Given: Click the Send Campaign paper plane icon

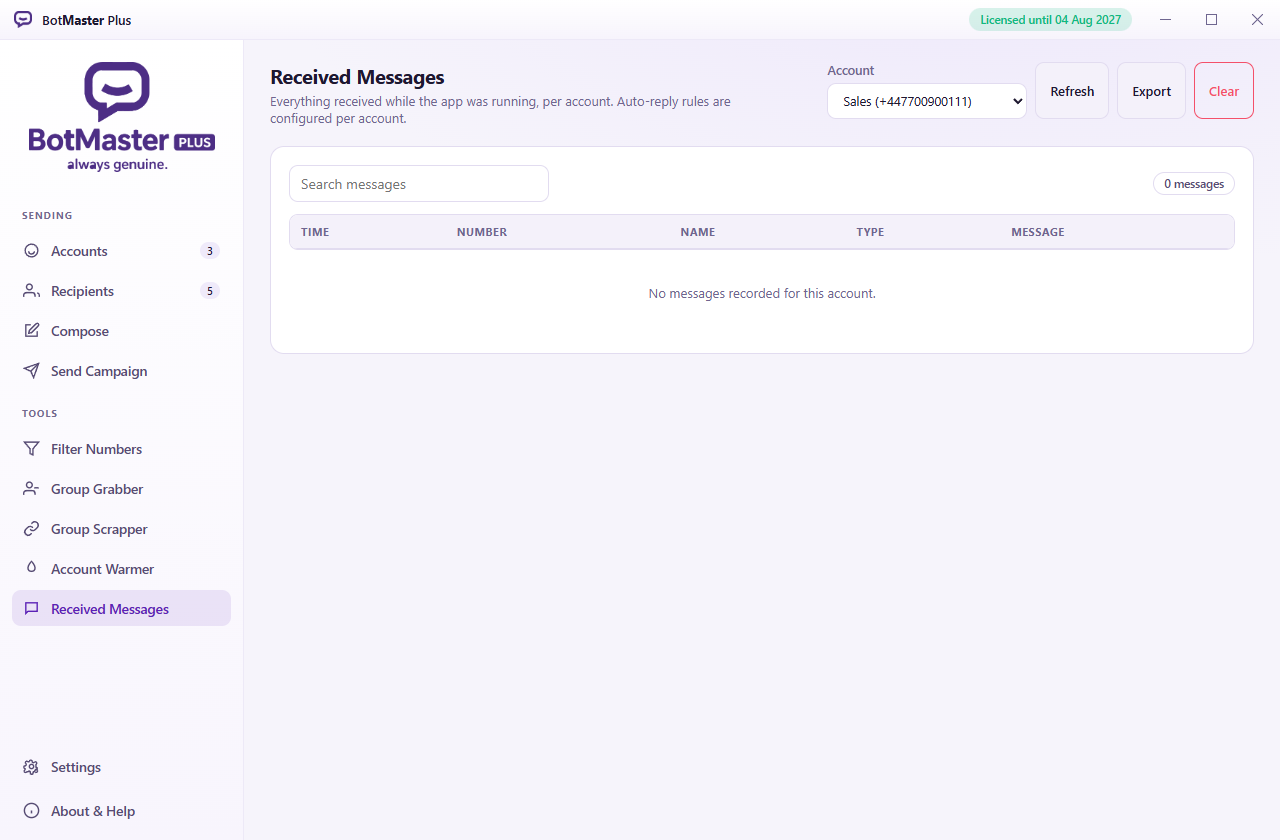Looking at the screenshot, I should [32, 371].
